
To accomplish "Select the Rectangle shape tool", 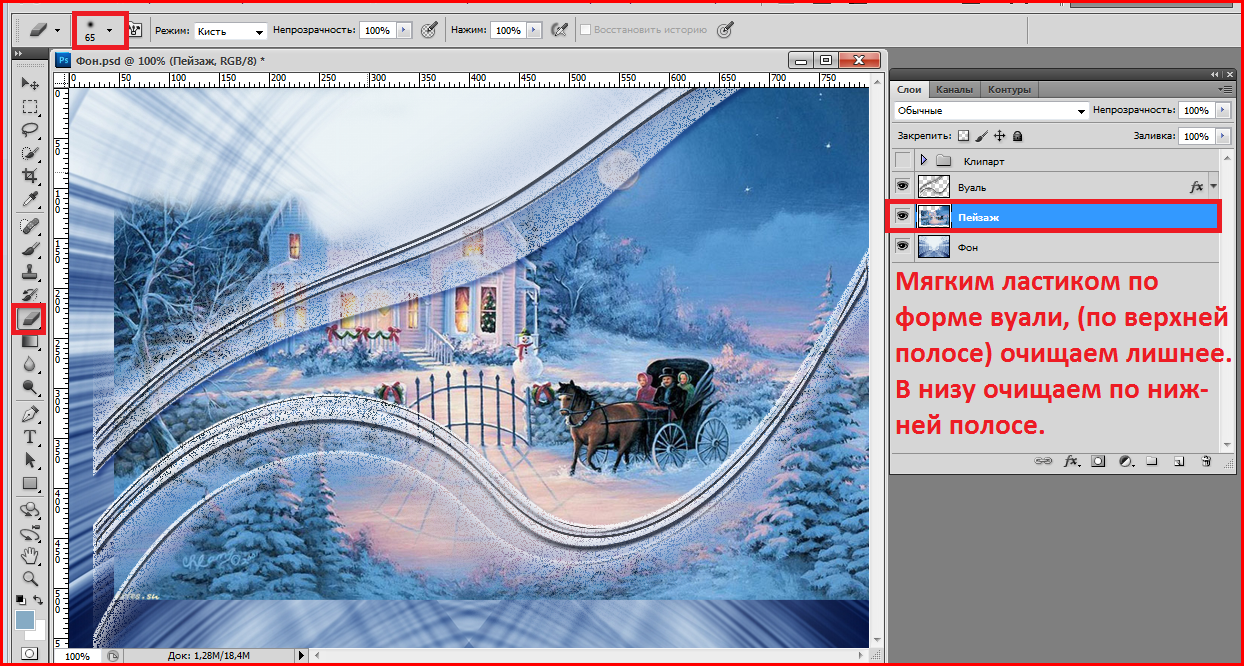I will (x=30, y=483).
